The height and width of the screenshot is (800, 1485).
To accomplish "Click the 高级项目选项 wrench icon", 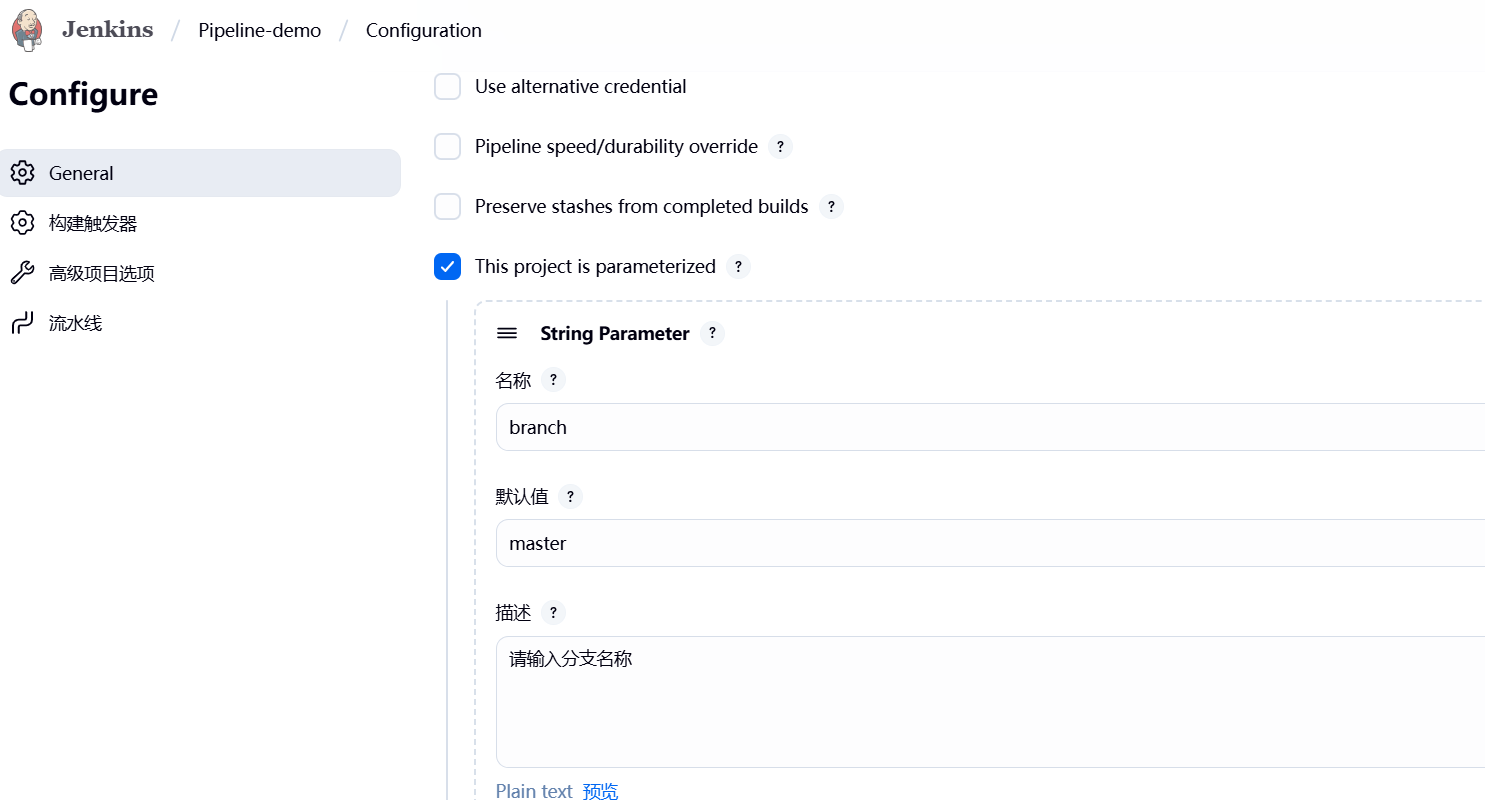I will pos(22,273).
